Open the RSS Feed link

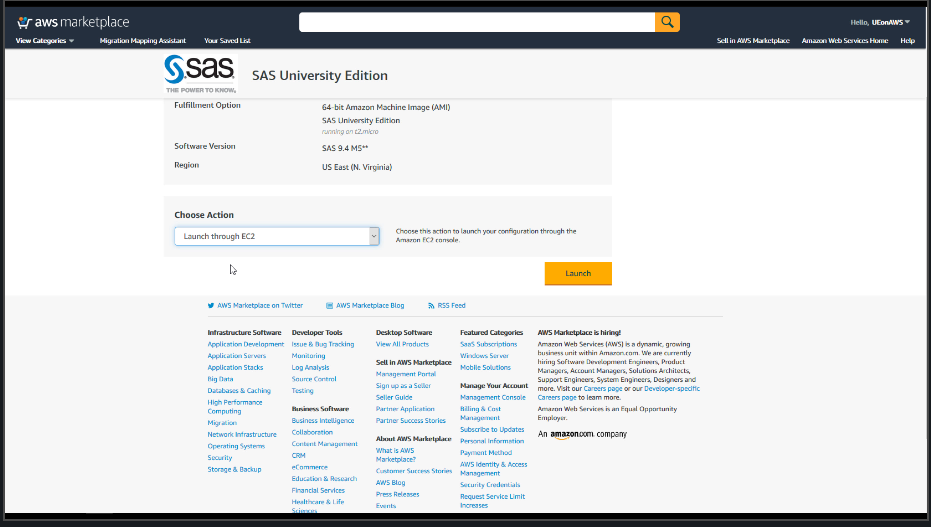coord(451,306)
